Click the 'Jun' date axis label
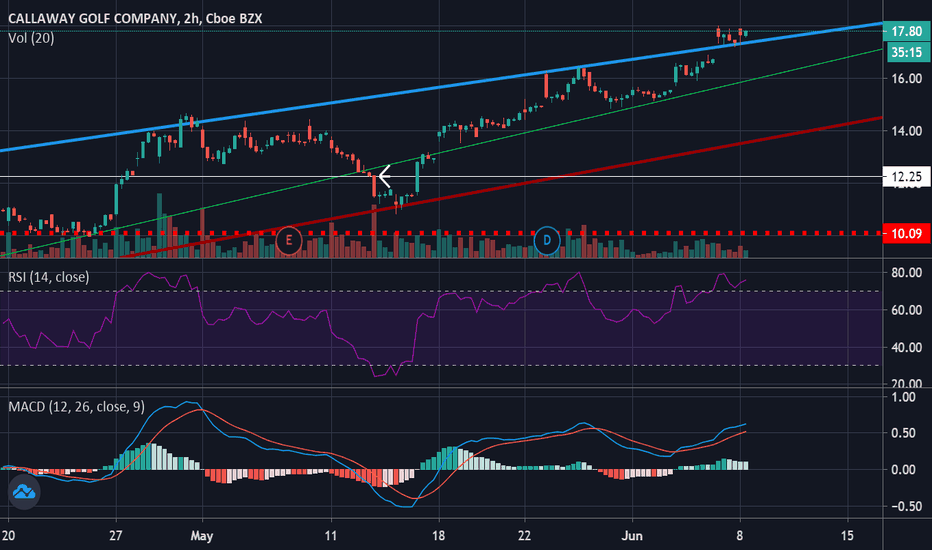The image size is (932, 550). [x=632, y=536]
